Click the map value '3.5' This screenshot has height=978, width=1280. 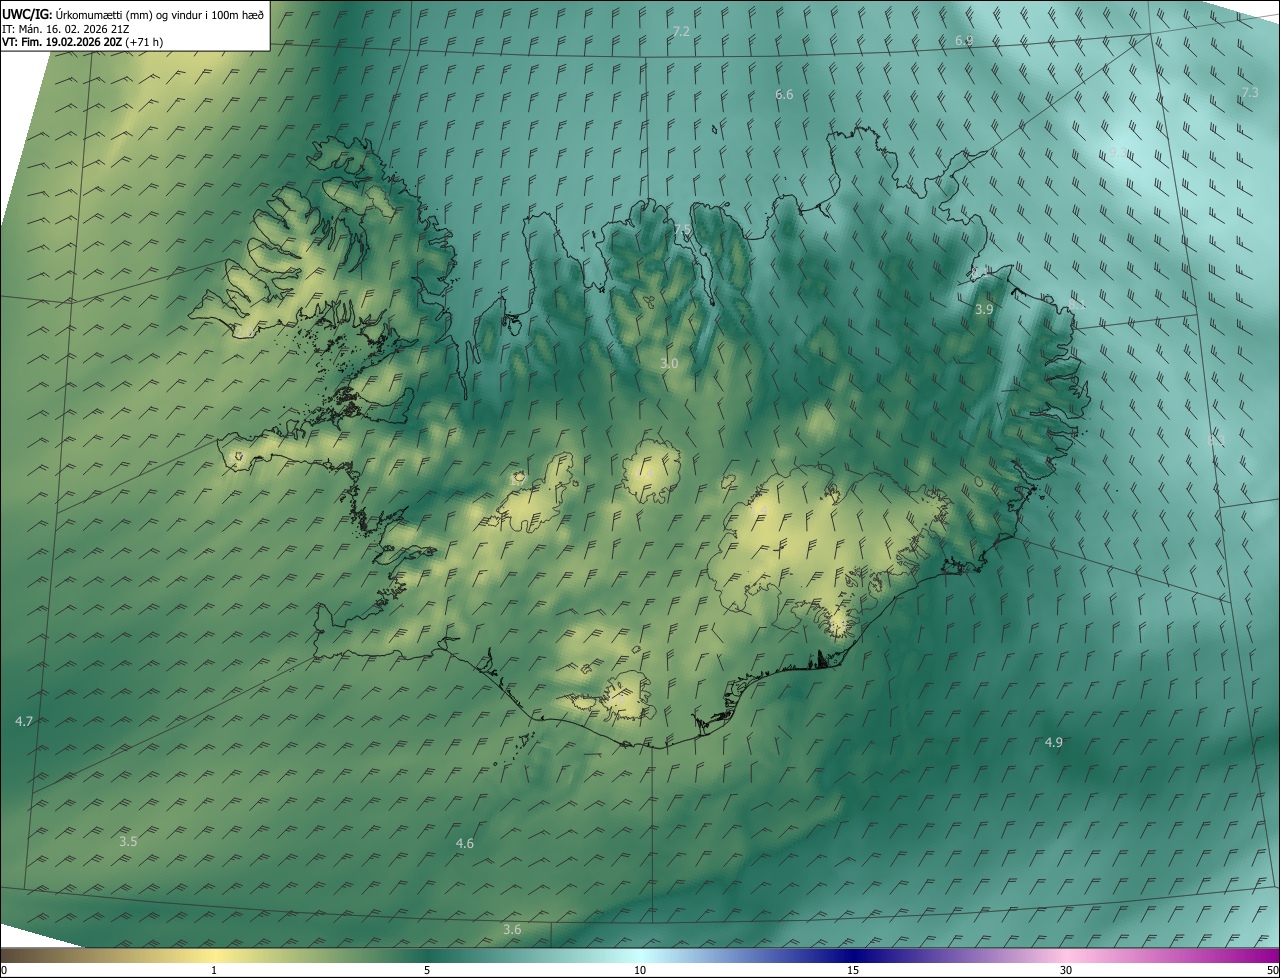pos(128,842)
